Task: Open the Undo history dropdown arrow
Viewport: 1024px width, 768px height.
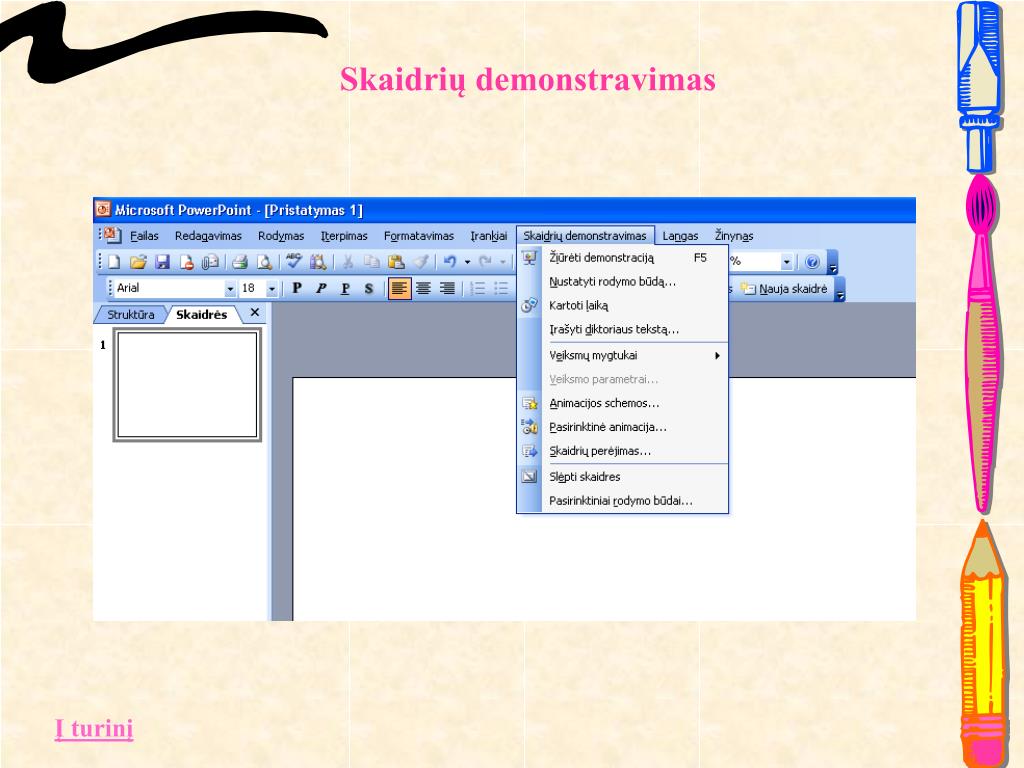Action: pos(468,263)
